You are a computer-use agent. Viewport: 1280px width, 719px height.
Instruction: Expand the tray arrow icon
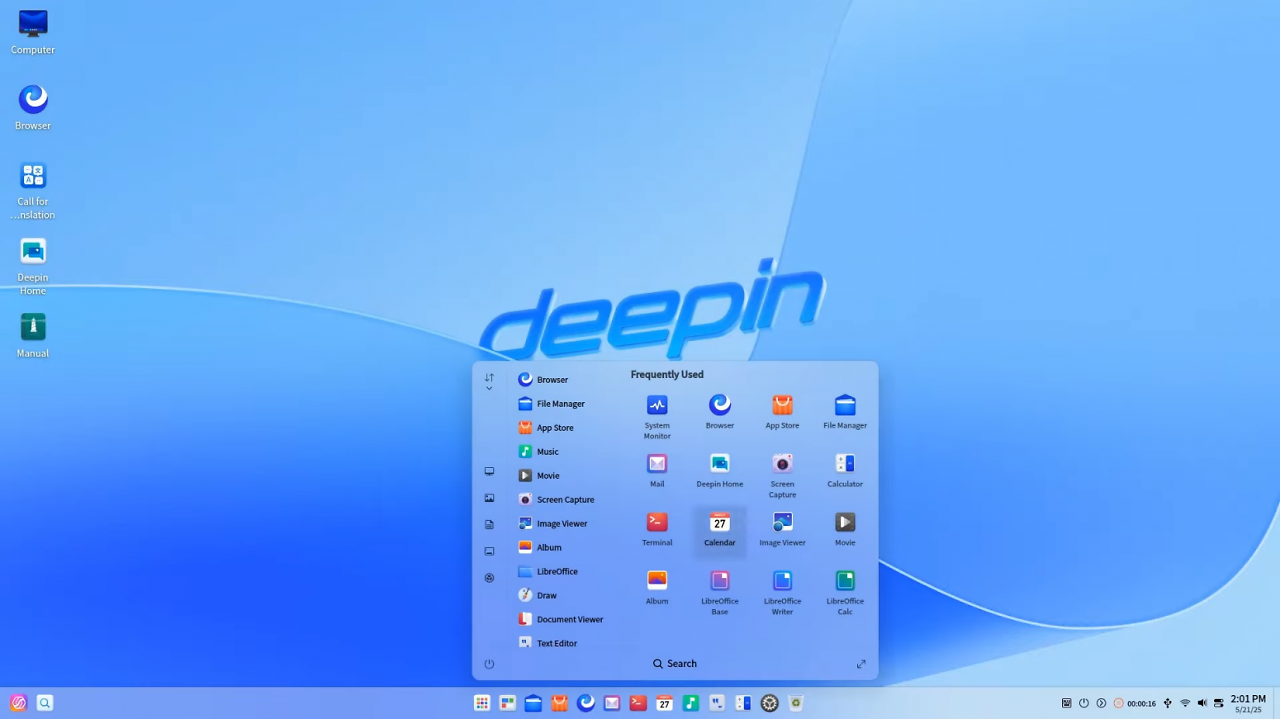pyautogui.click(x=1101, y=703)
